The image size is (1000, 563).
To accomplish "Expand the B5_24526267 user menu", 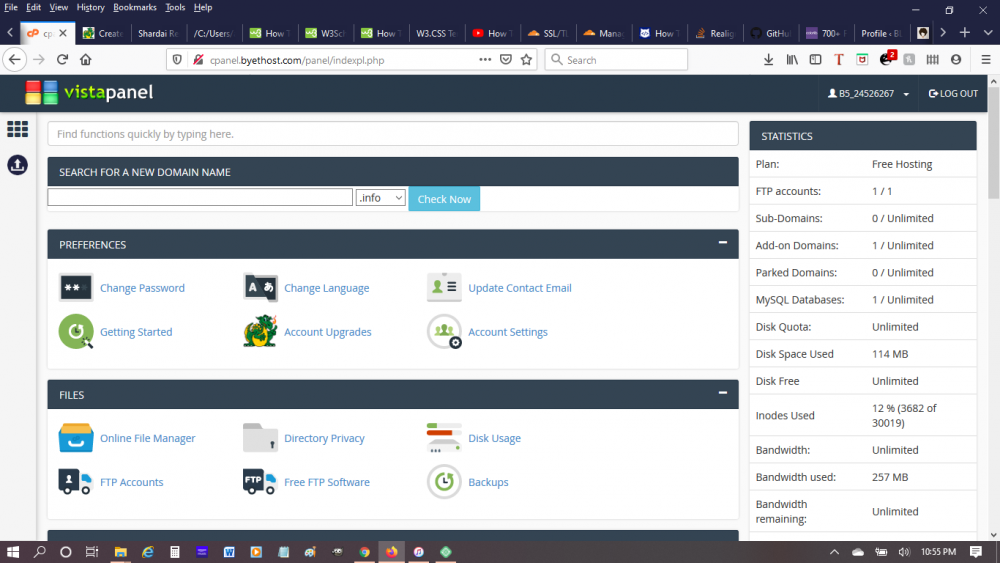I will pyautogui.click(x=868, y=94).
